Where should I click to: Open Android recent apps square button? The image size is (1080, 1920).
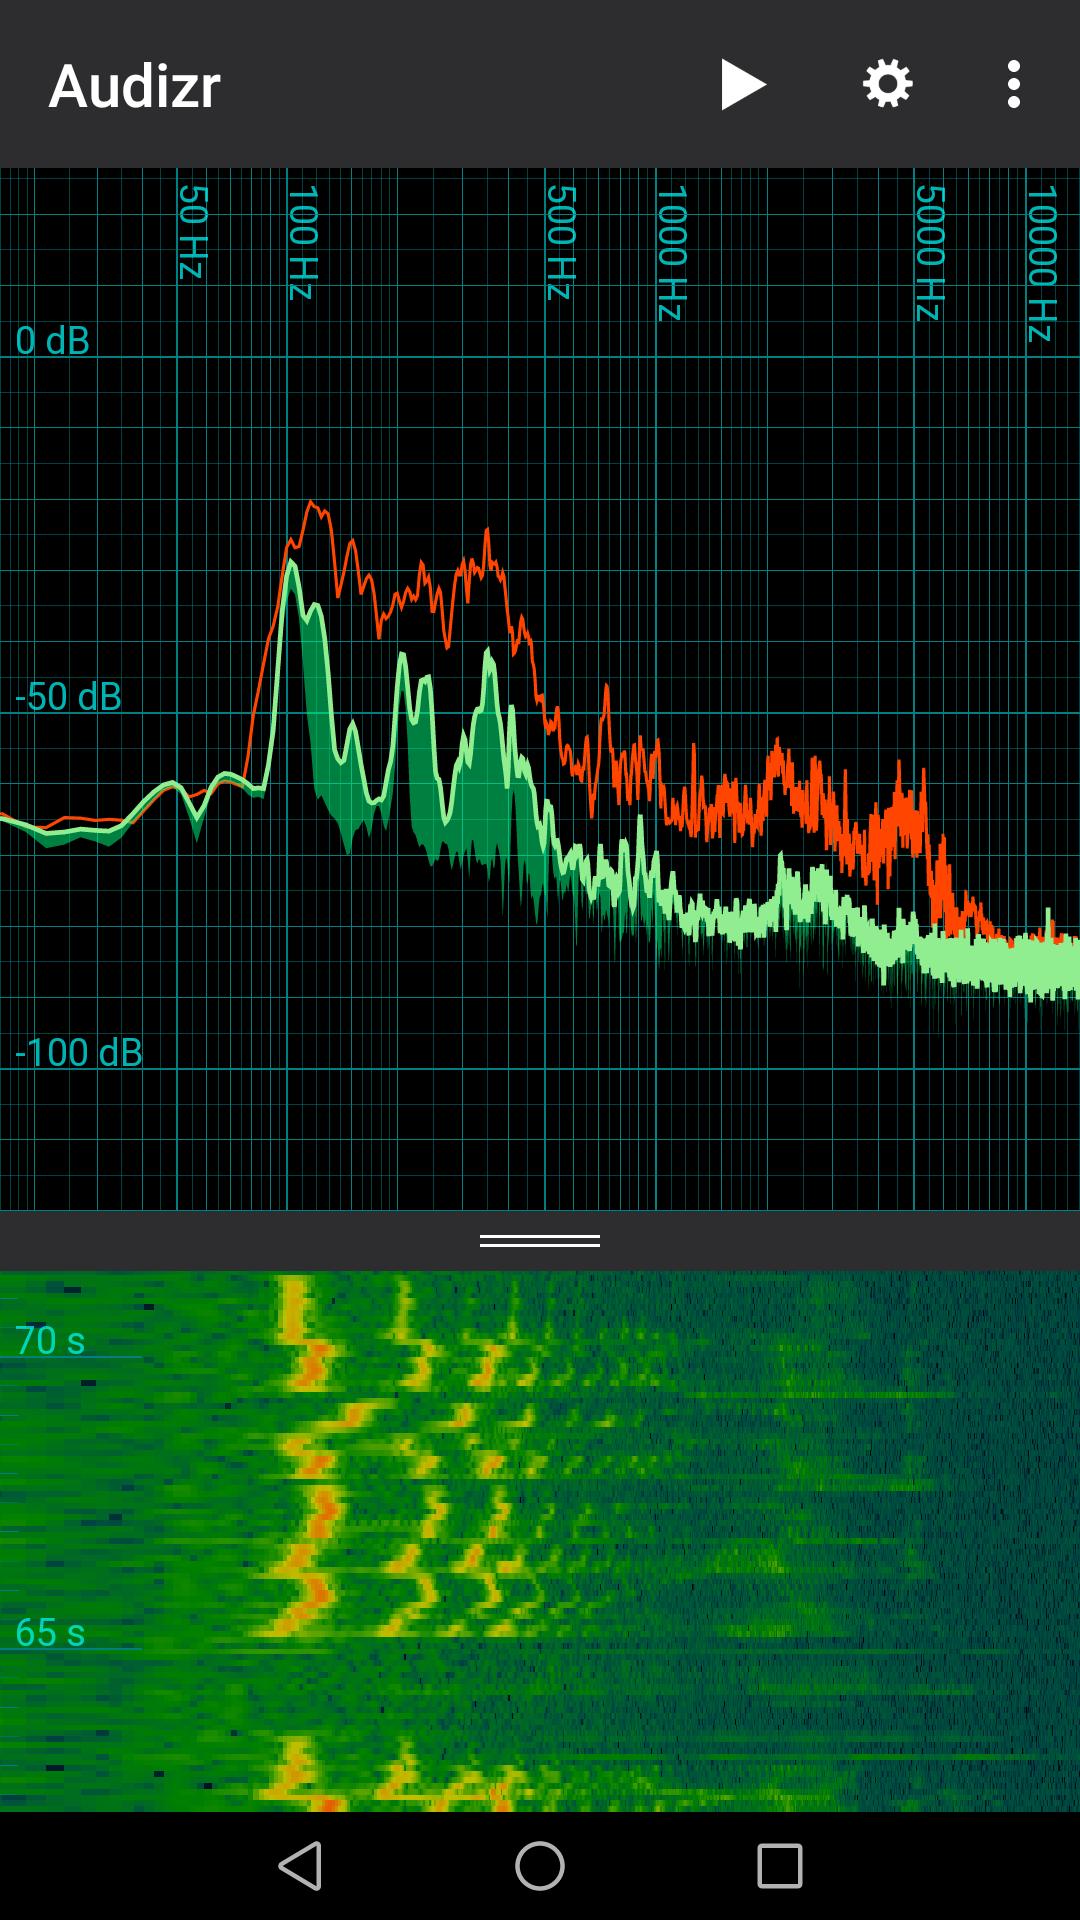tap(780, 1866)
